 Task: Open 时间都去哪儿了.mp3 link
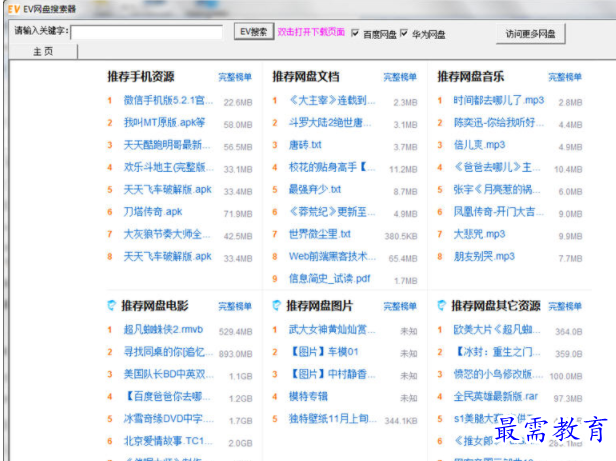499,101
